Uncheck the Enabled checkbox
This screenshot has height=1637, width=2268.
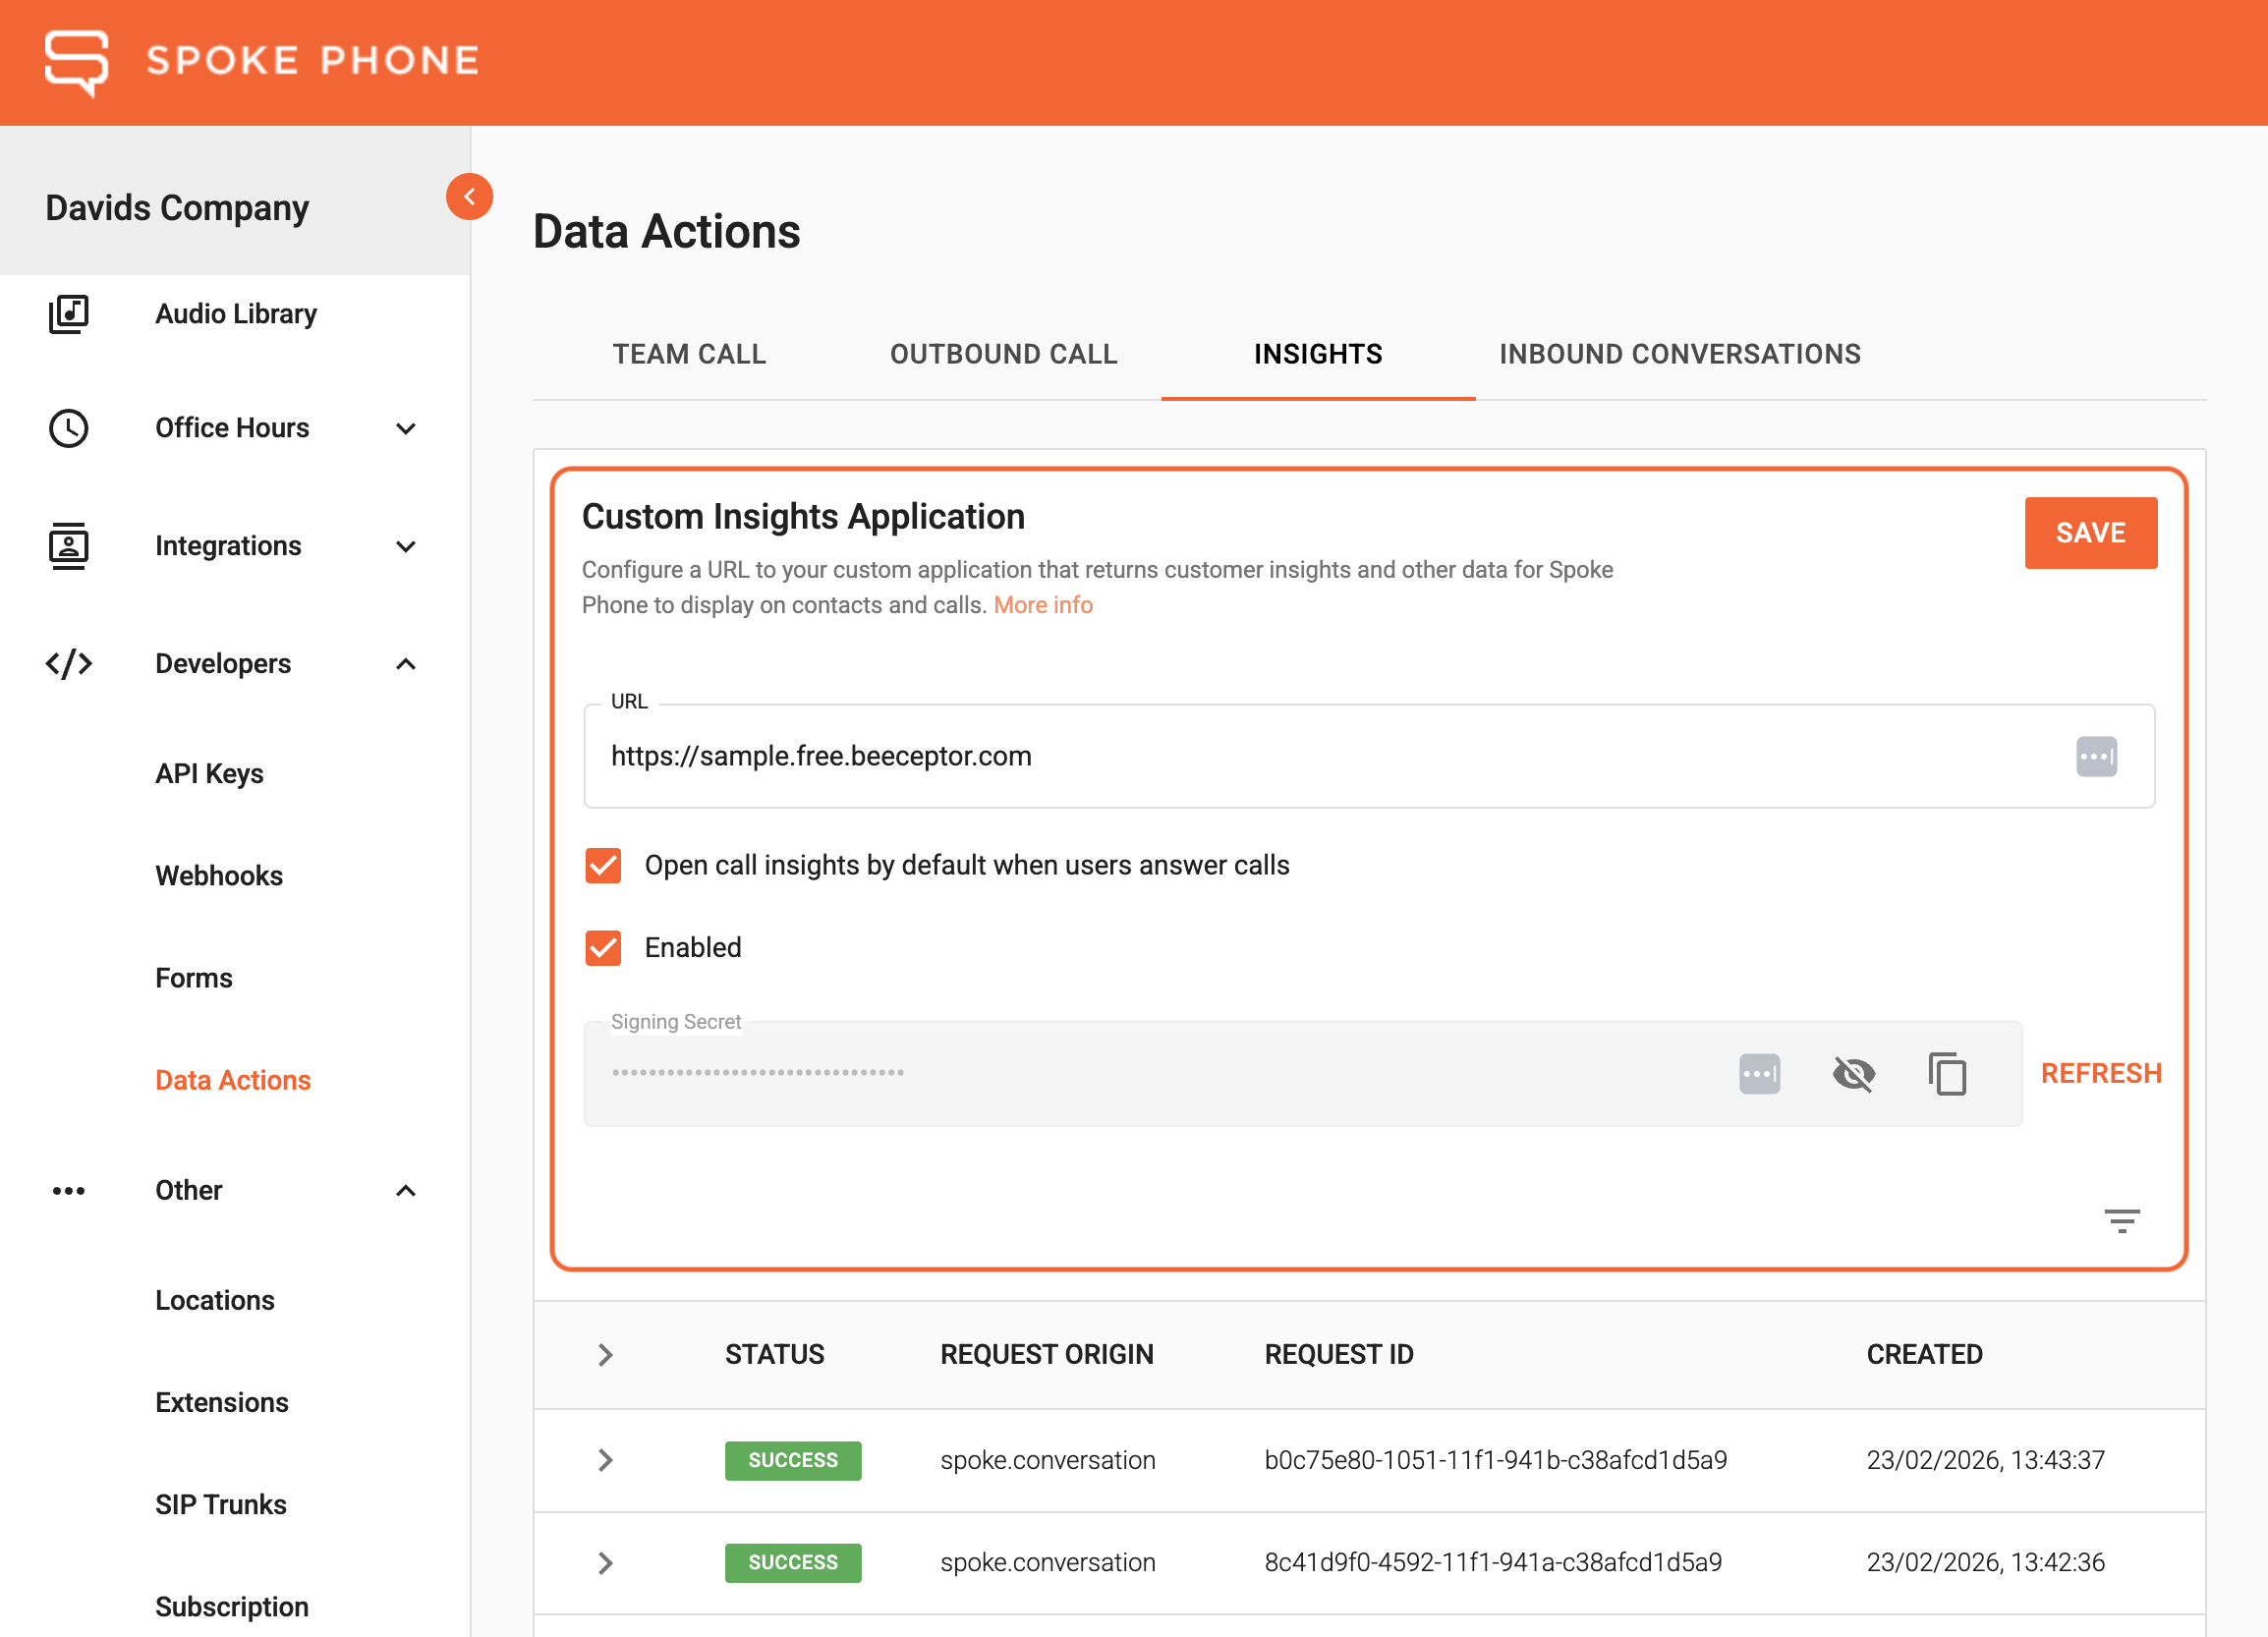click(603, 947)
